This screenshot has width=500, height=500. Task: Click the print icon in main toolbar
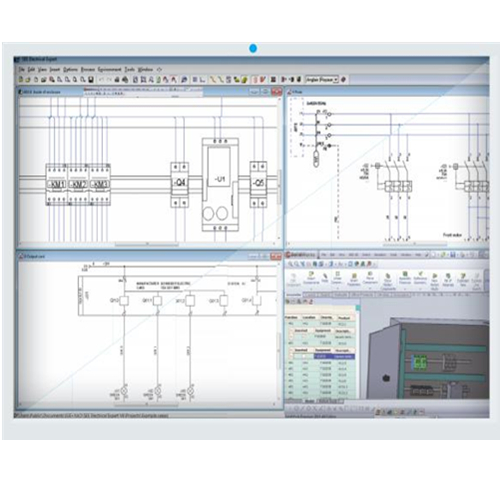click(x=117, y=80)
